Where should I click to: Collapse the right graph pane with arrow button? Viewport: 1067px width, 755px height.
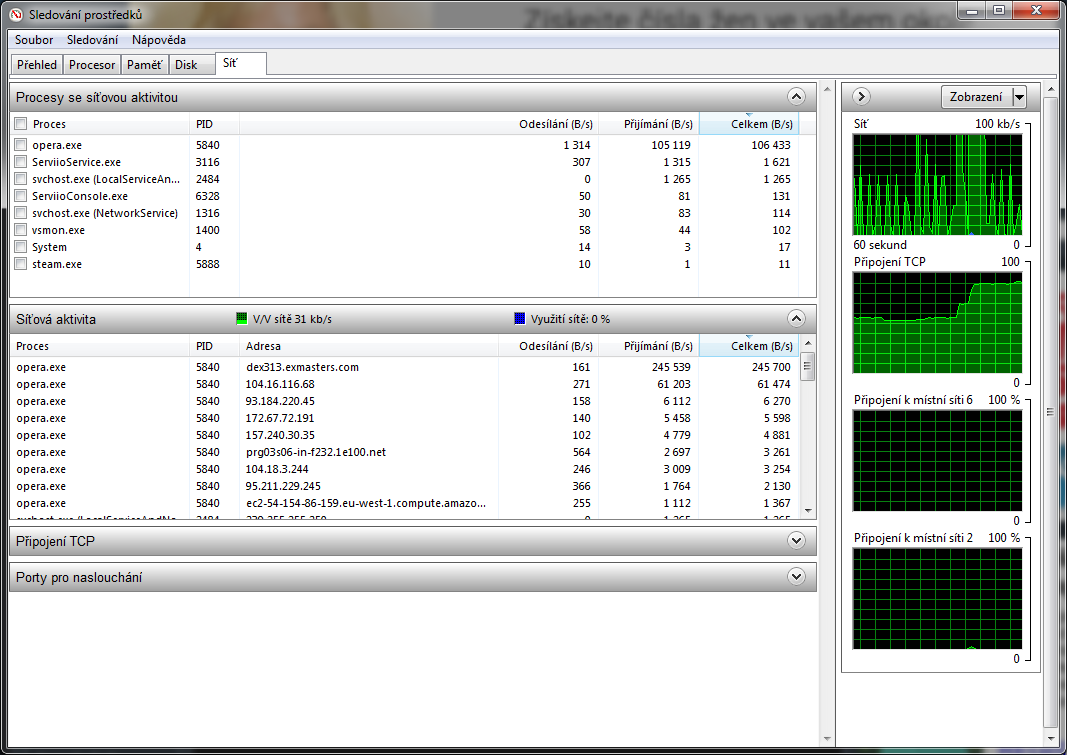pyautogui.click(x=861, y=97)
